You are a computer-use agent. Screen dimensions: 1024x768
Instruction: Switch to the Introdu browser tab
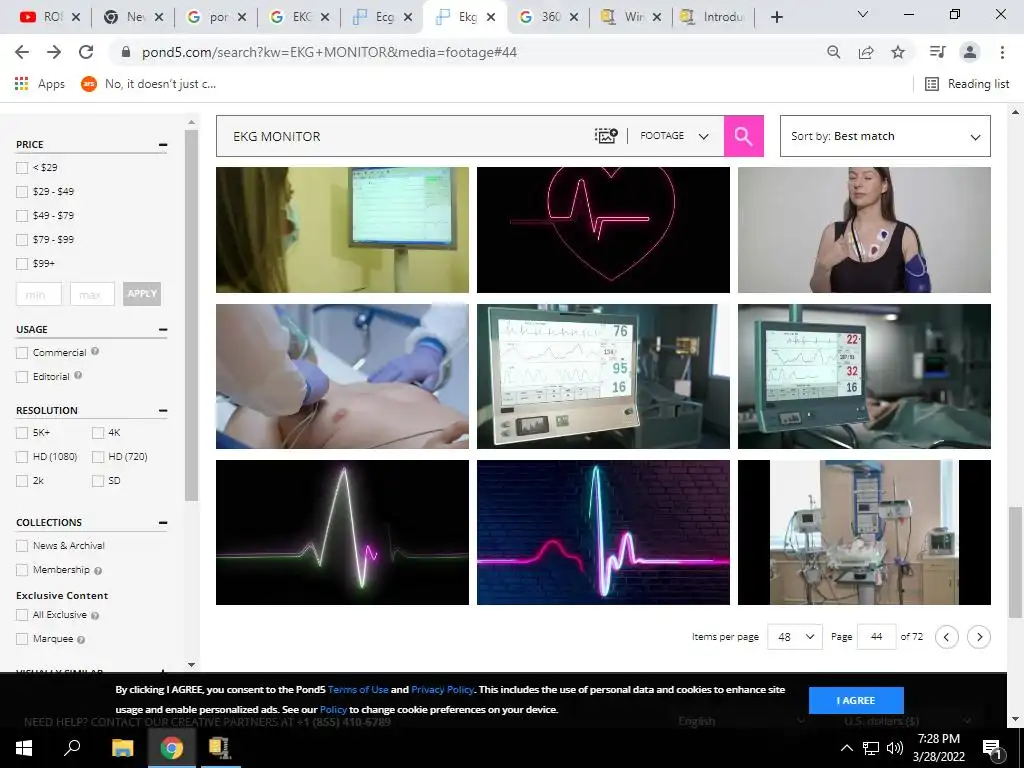click(714, 17)
